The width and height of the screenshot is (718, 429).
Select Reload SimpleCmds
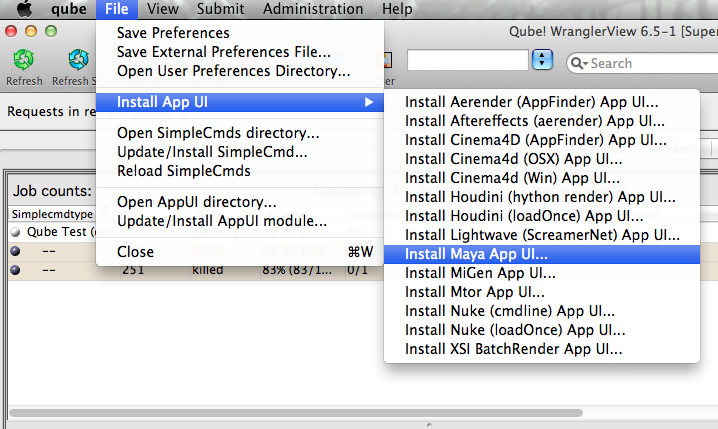183,171
